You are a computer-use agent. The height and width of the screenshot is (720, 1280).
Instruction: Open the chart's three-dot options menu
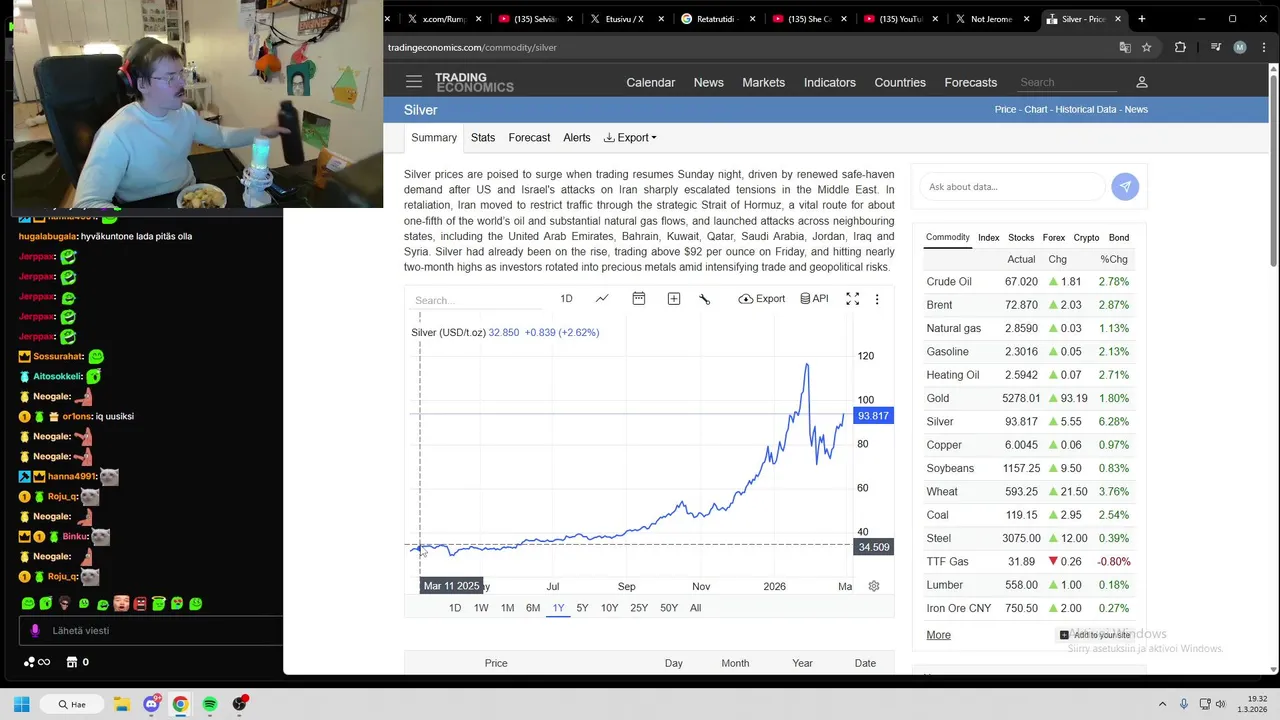(x=877, y=299)
